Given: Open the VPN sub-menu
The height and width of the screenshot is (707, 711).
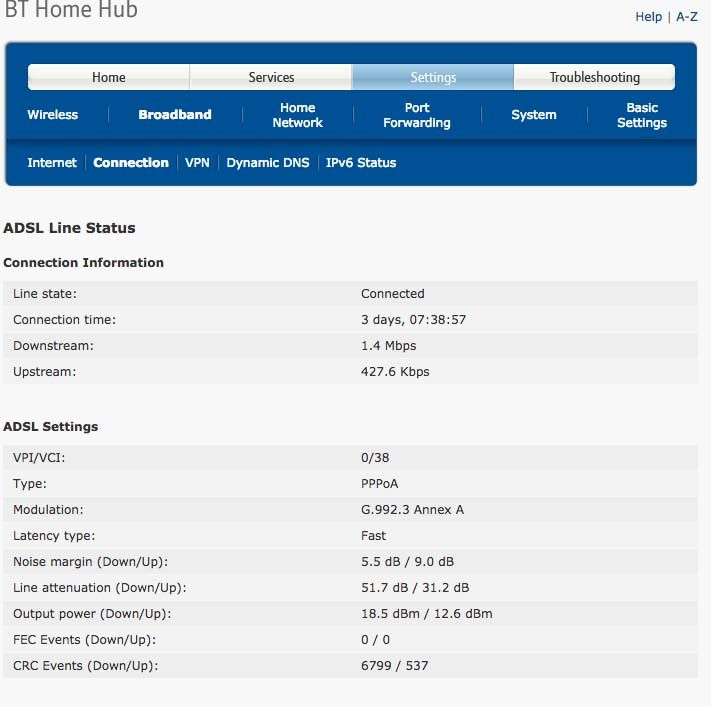Looking at the screenshot, I should (197, 163).
